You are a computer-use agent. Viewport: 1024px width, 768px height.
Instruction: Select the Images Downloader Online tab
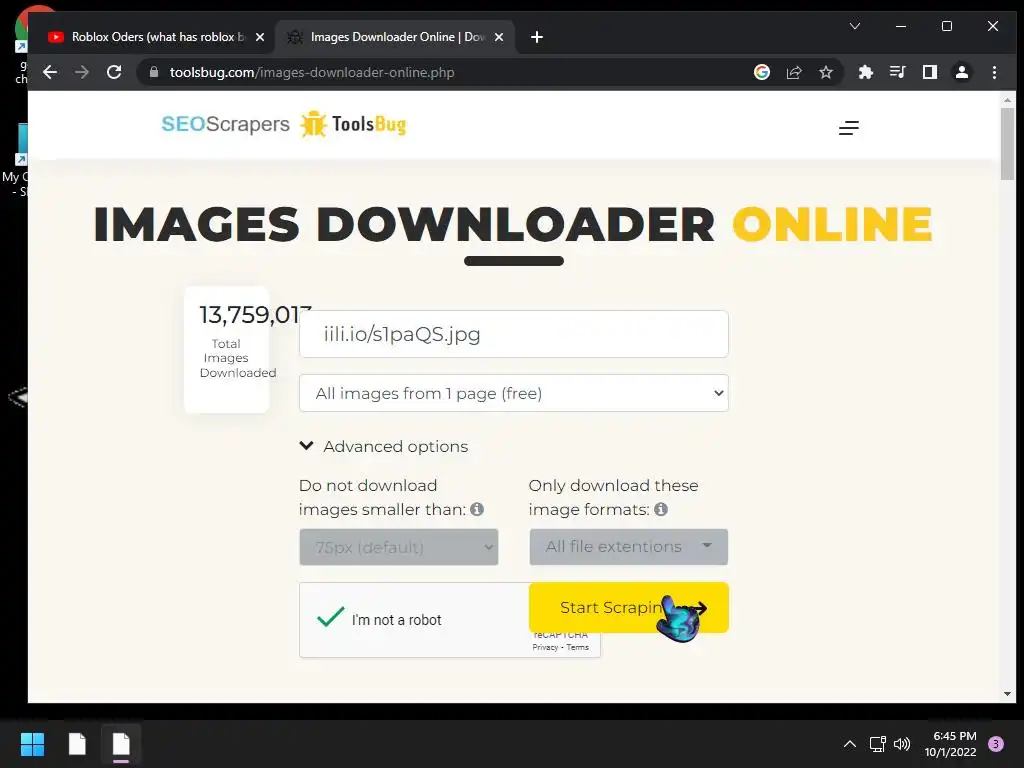click(x=395, y=37)
